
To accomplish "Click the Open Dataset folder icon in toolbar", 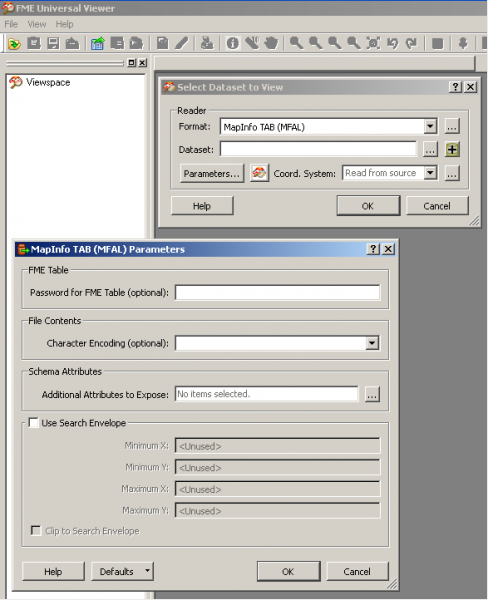I will [14, 44].
